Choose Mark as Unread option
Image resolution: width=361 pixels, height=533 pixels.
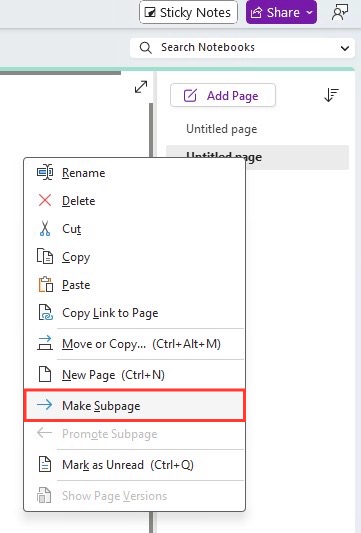pos(135,465)
